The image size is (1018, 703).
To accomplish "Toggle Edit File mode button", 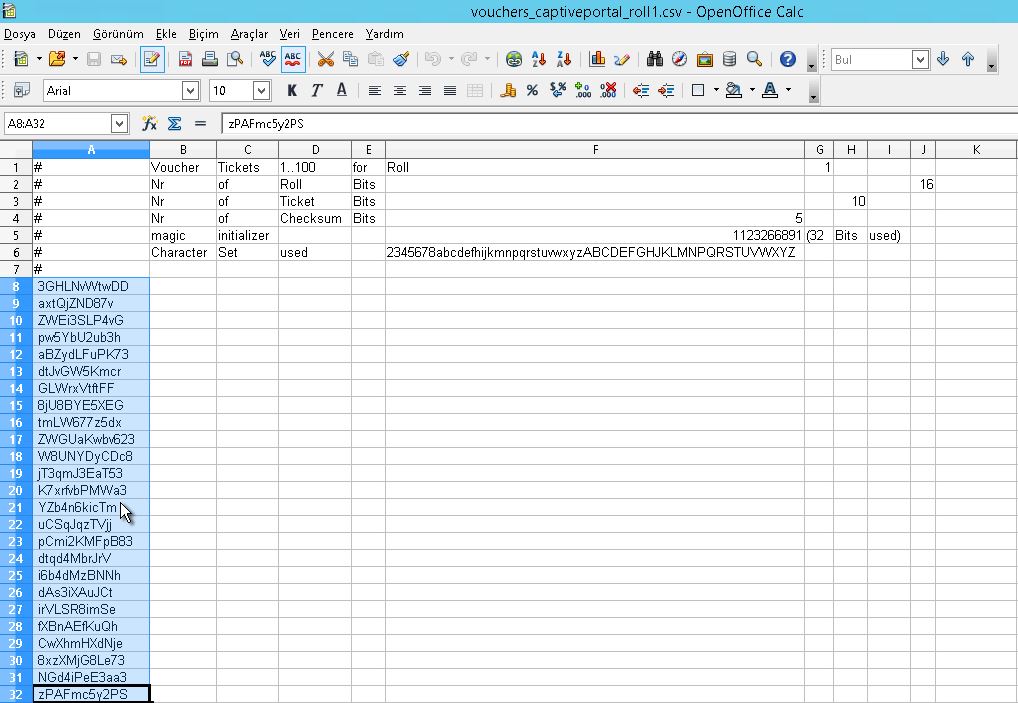I will coord(152,59).
